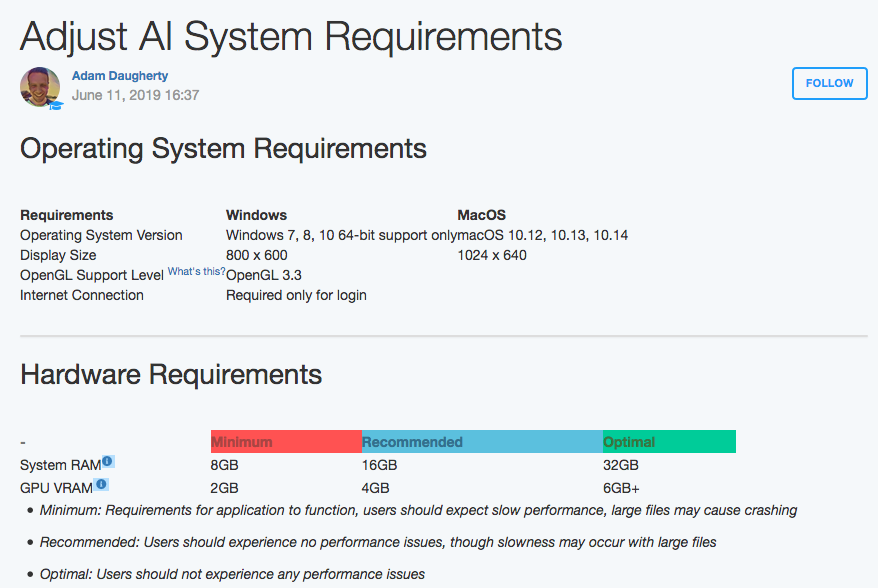Click the "Requirements" column header
Image resolution: width=878 pixels, height=588 pixels.
tap(67, 215)
